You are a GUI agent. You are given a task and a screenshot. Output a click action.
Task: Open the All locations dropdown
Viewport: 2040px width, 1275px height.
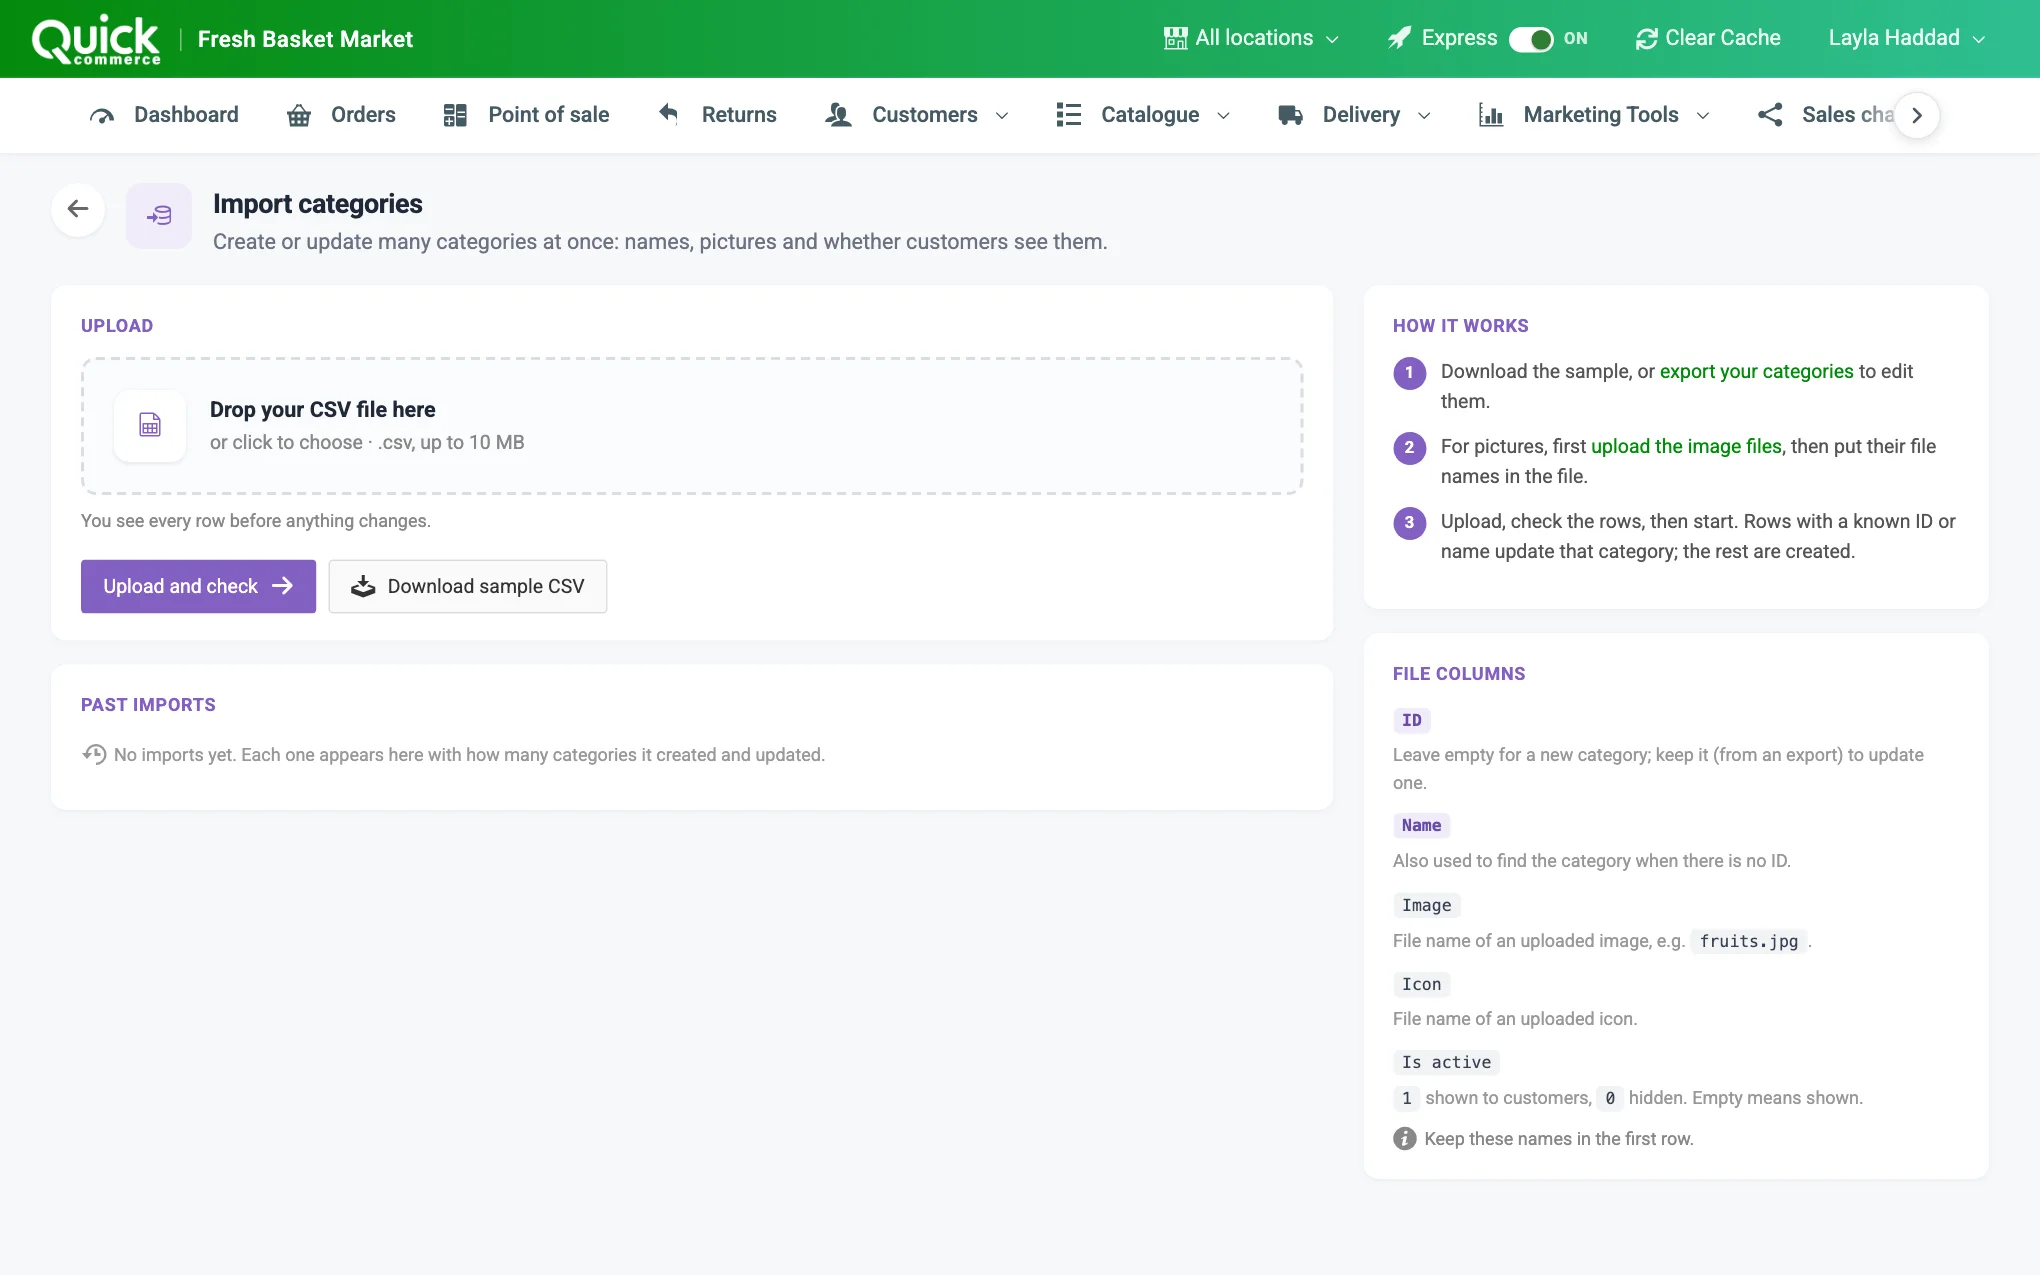(1251, 38)
